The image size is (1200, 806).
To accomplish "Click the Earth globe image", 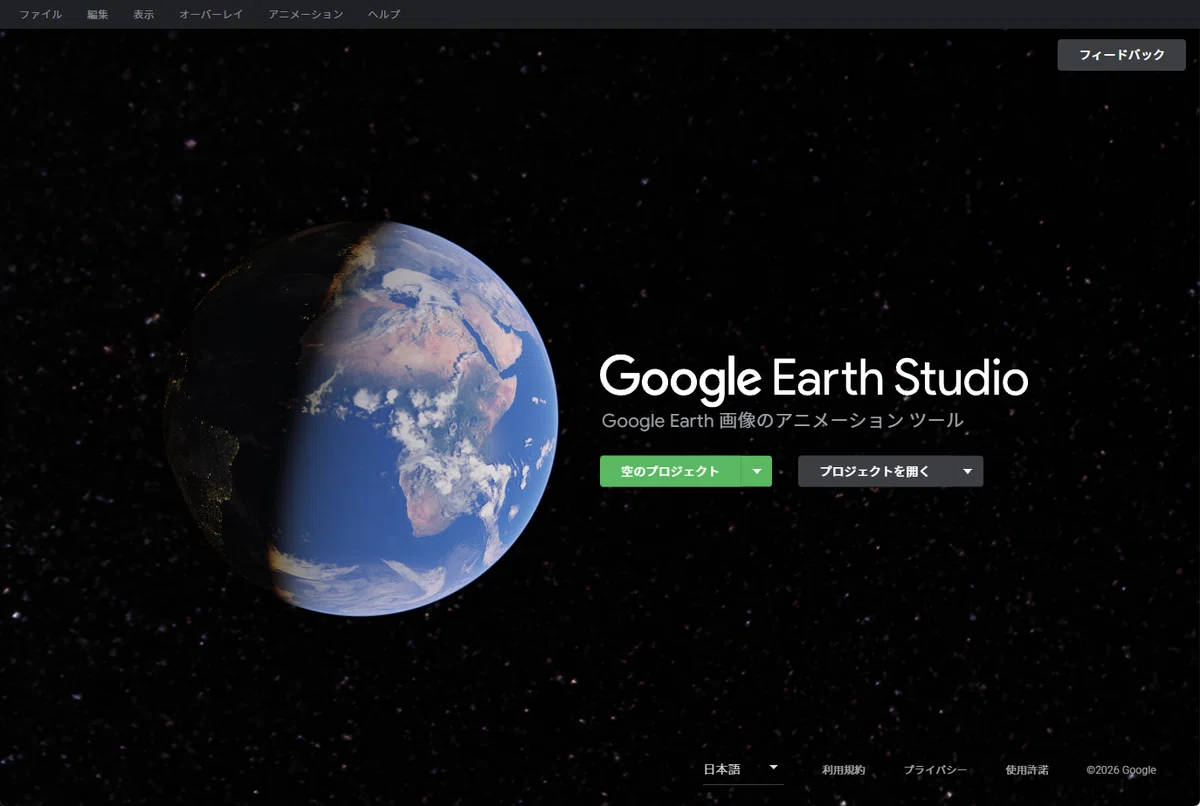I will [x=362, y=418].
